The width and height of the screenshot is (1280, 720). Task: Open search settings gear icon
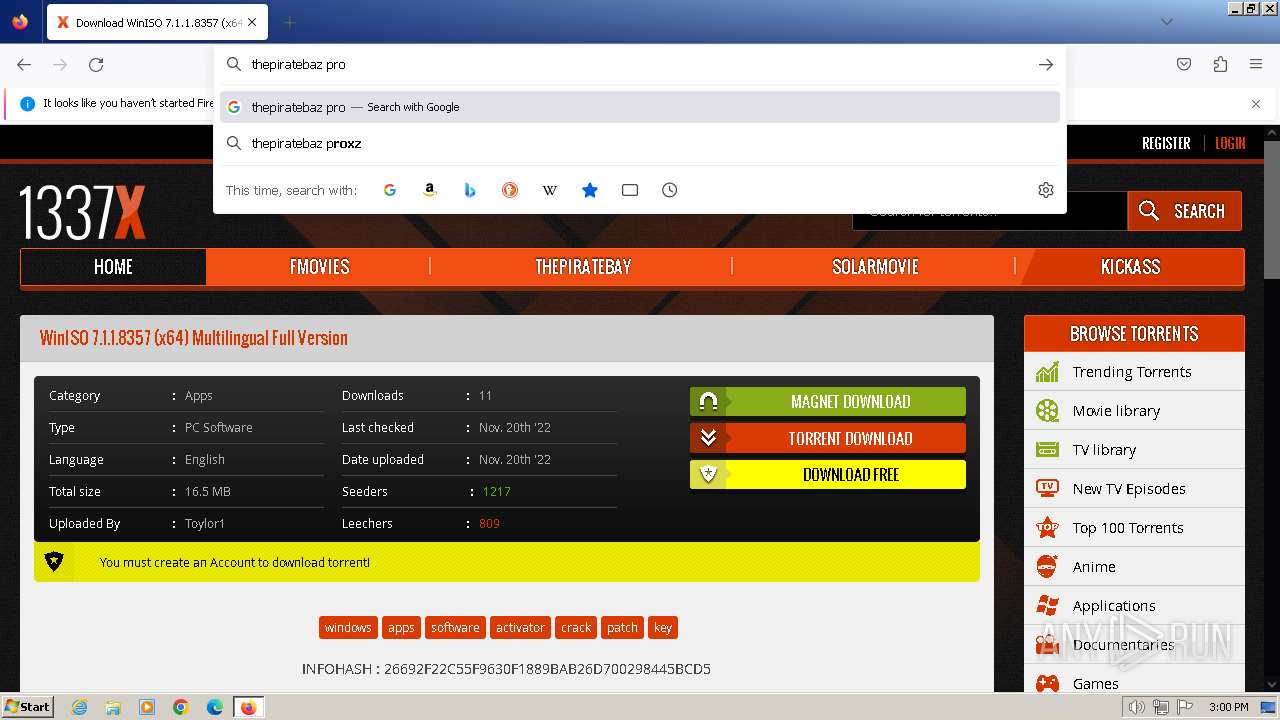(1046, 190)
